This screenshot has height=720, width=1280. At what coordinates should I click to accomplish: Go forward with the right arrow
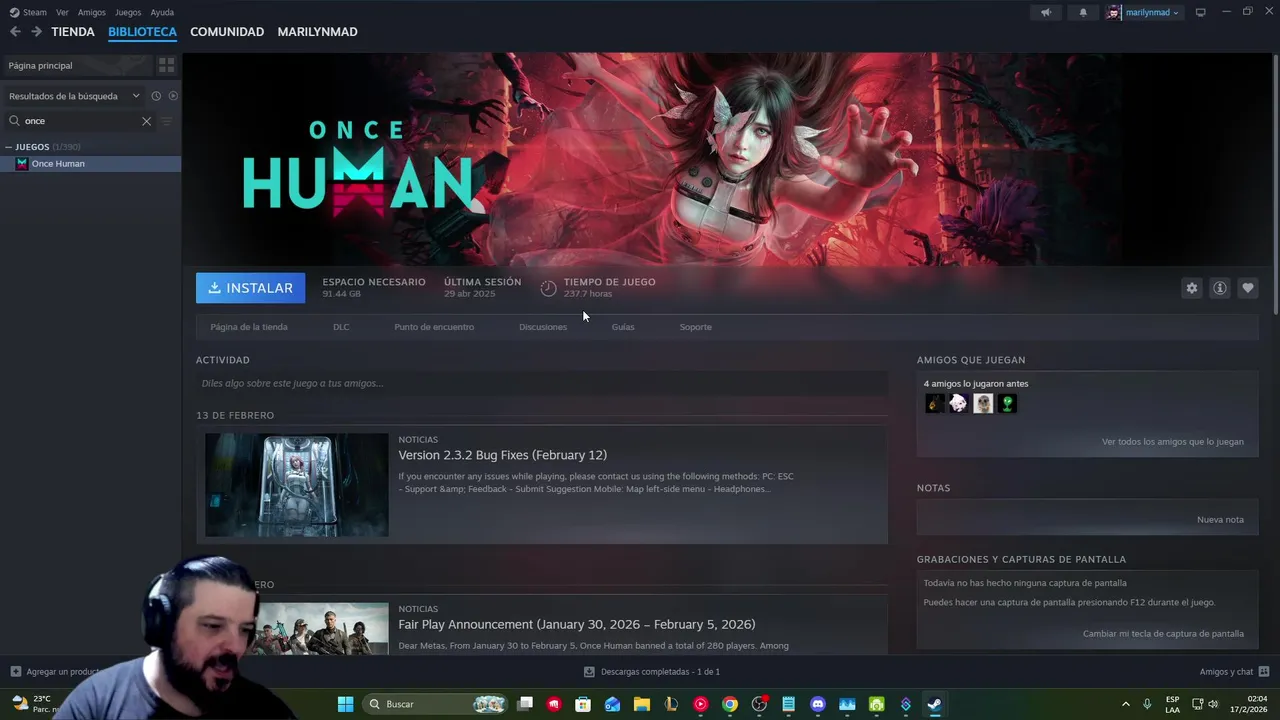click(36, 32)
